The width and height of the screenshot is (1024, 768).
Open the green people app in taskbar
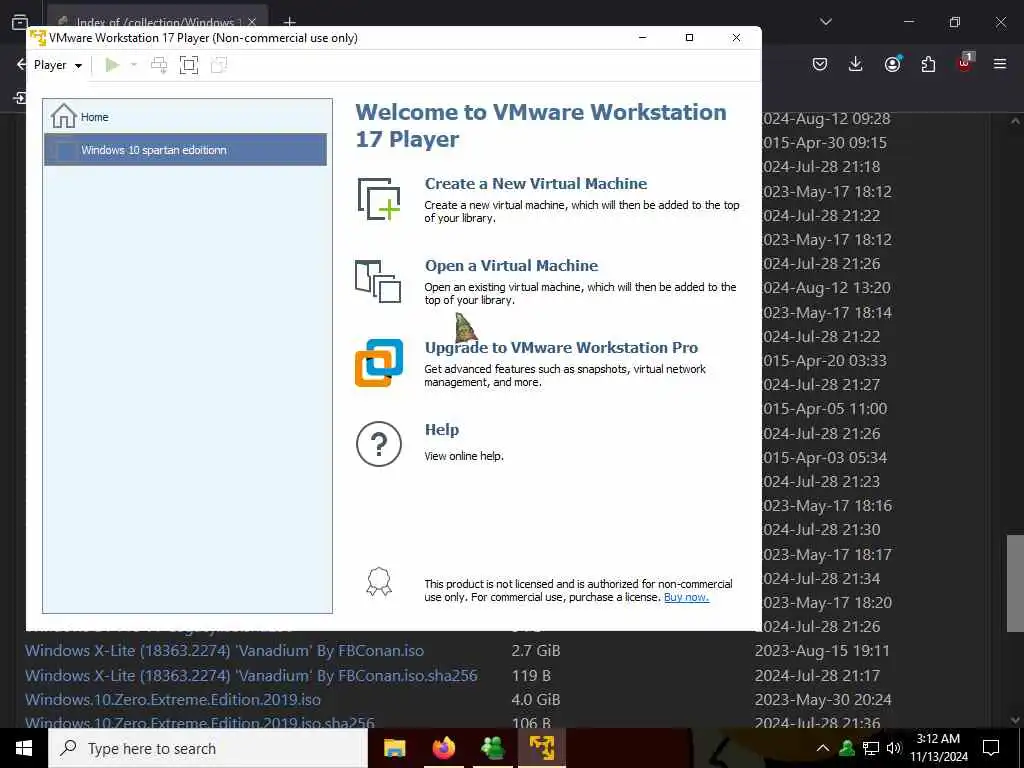point(493,748)
